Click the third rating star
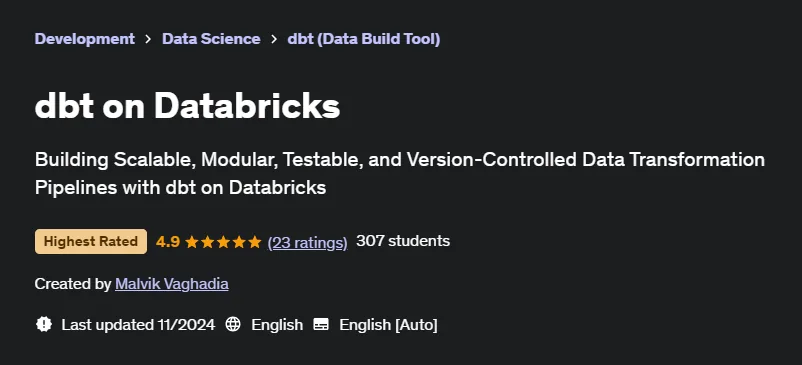 224,242
